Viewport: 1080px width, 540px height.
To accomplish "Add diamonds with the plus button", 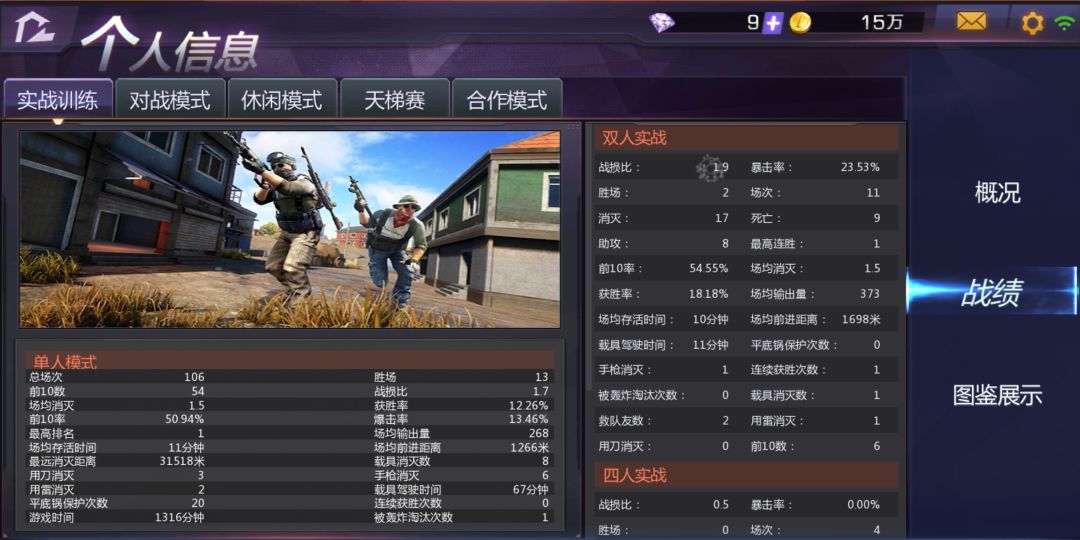I will click(x=773, y=23).
